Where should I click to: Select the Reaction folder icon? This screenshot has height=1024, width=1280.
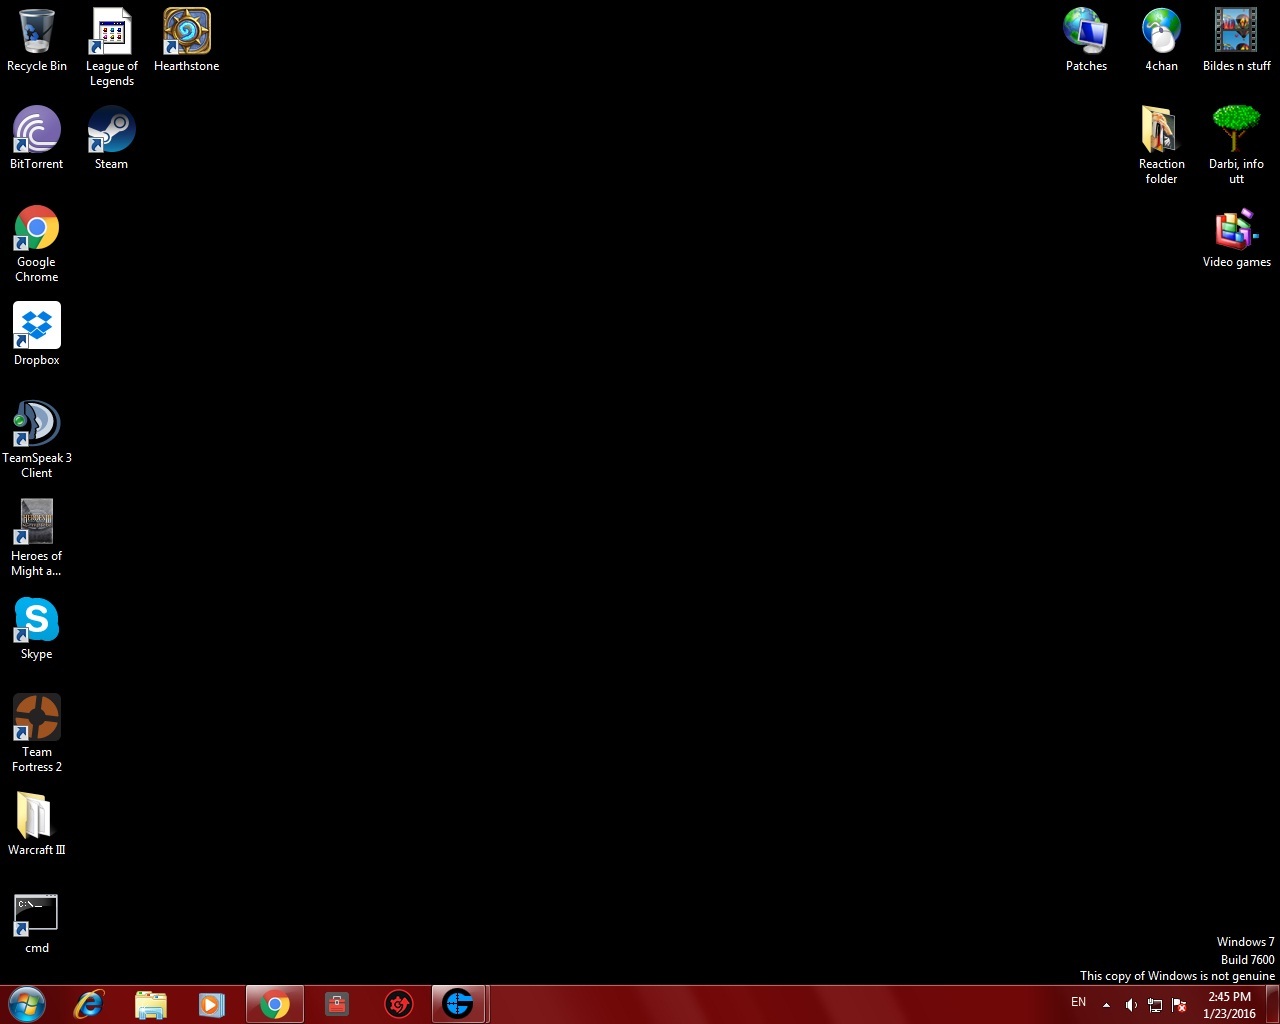pos(1161,131)
